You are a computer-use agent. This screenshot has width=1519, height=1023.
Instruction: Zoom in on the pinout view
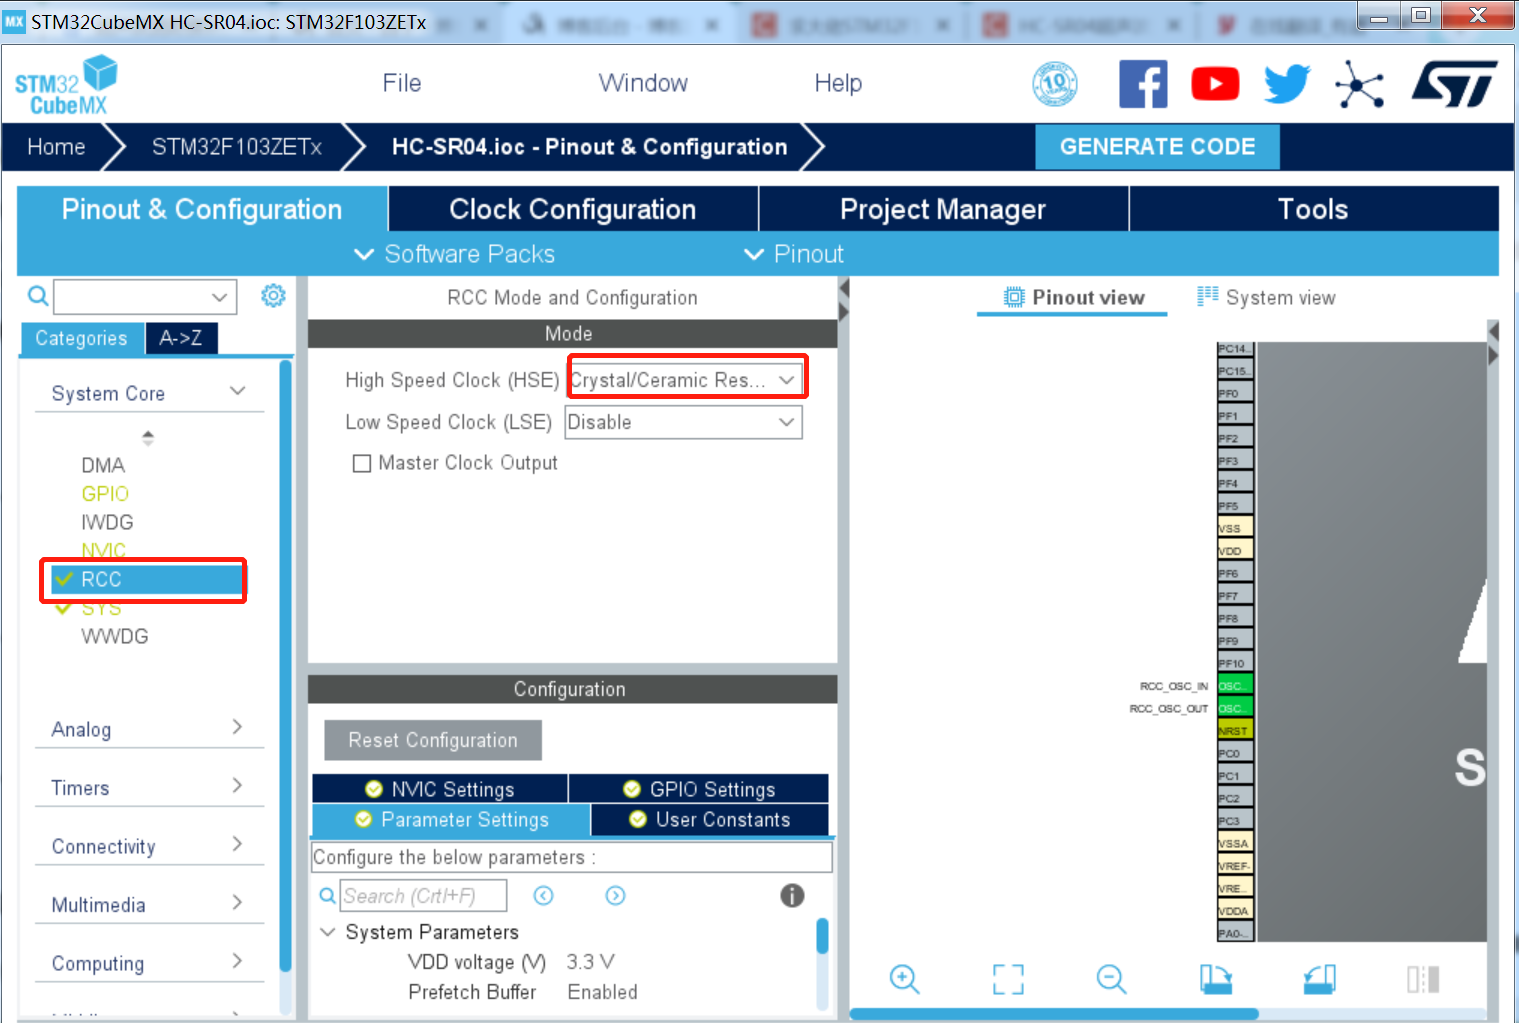(x=904, y=979)
